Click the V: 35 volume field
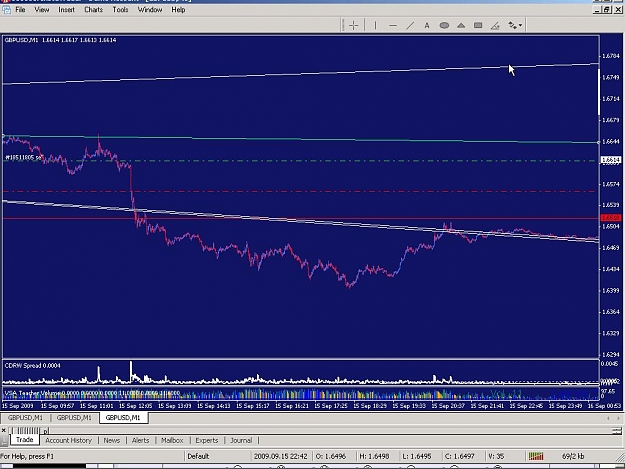625x469 pixels. coord(496,456)
